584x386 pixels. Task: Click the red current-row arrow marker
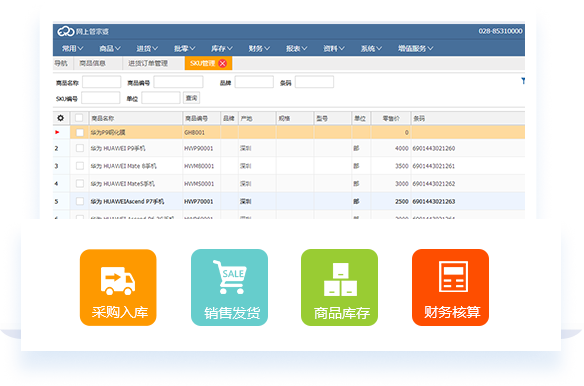pos(57,132)
